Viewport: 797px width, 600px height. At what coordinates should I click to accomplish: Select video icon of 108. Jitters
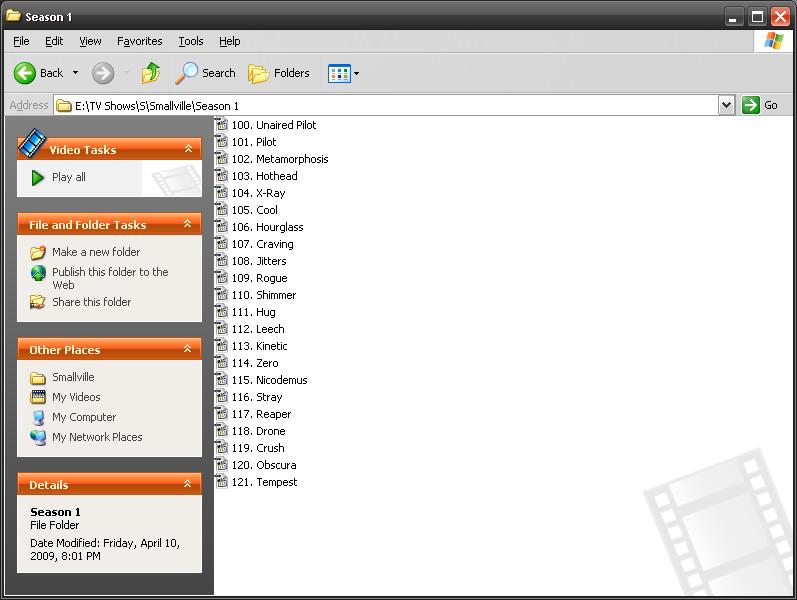point(221,260)
